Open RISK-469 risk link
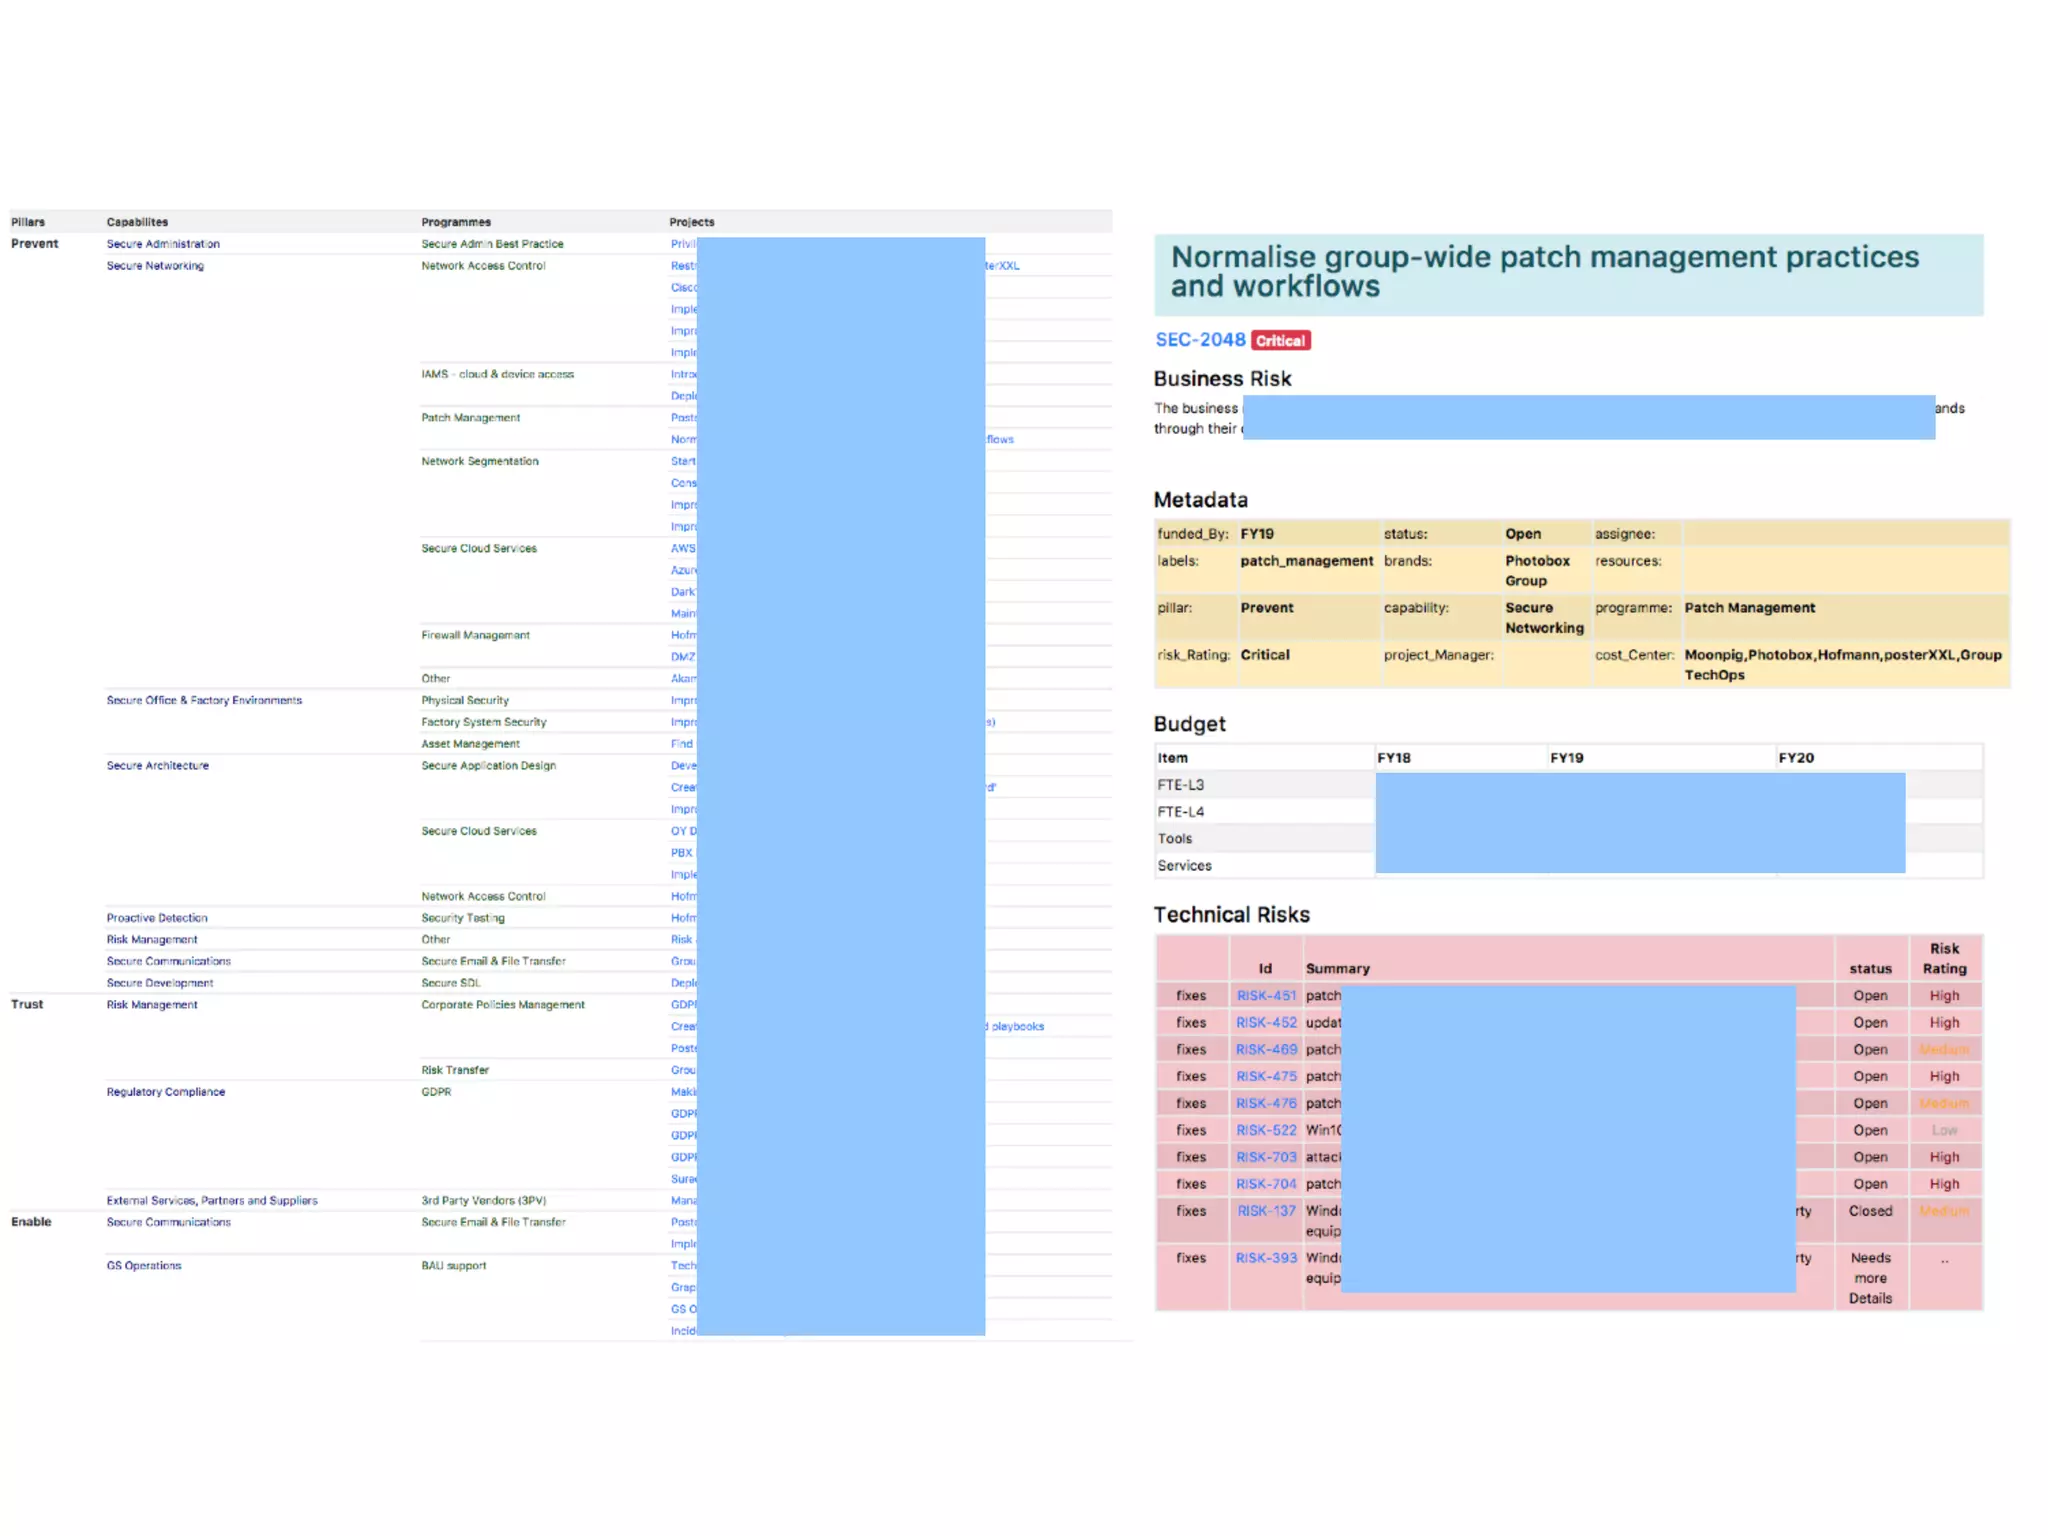Viewport: 2048px width, 1536px height. [x=1265, y=1050]
